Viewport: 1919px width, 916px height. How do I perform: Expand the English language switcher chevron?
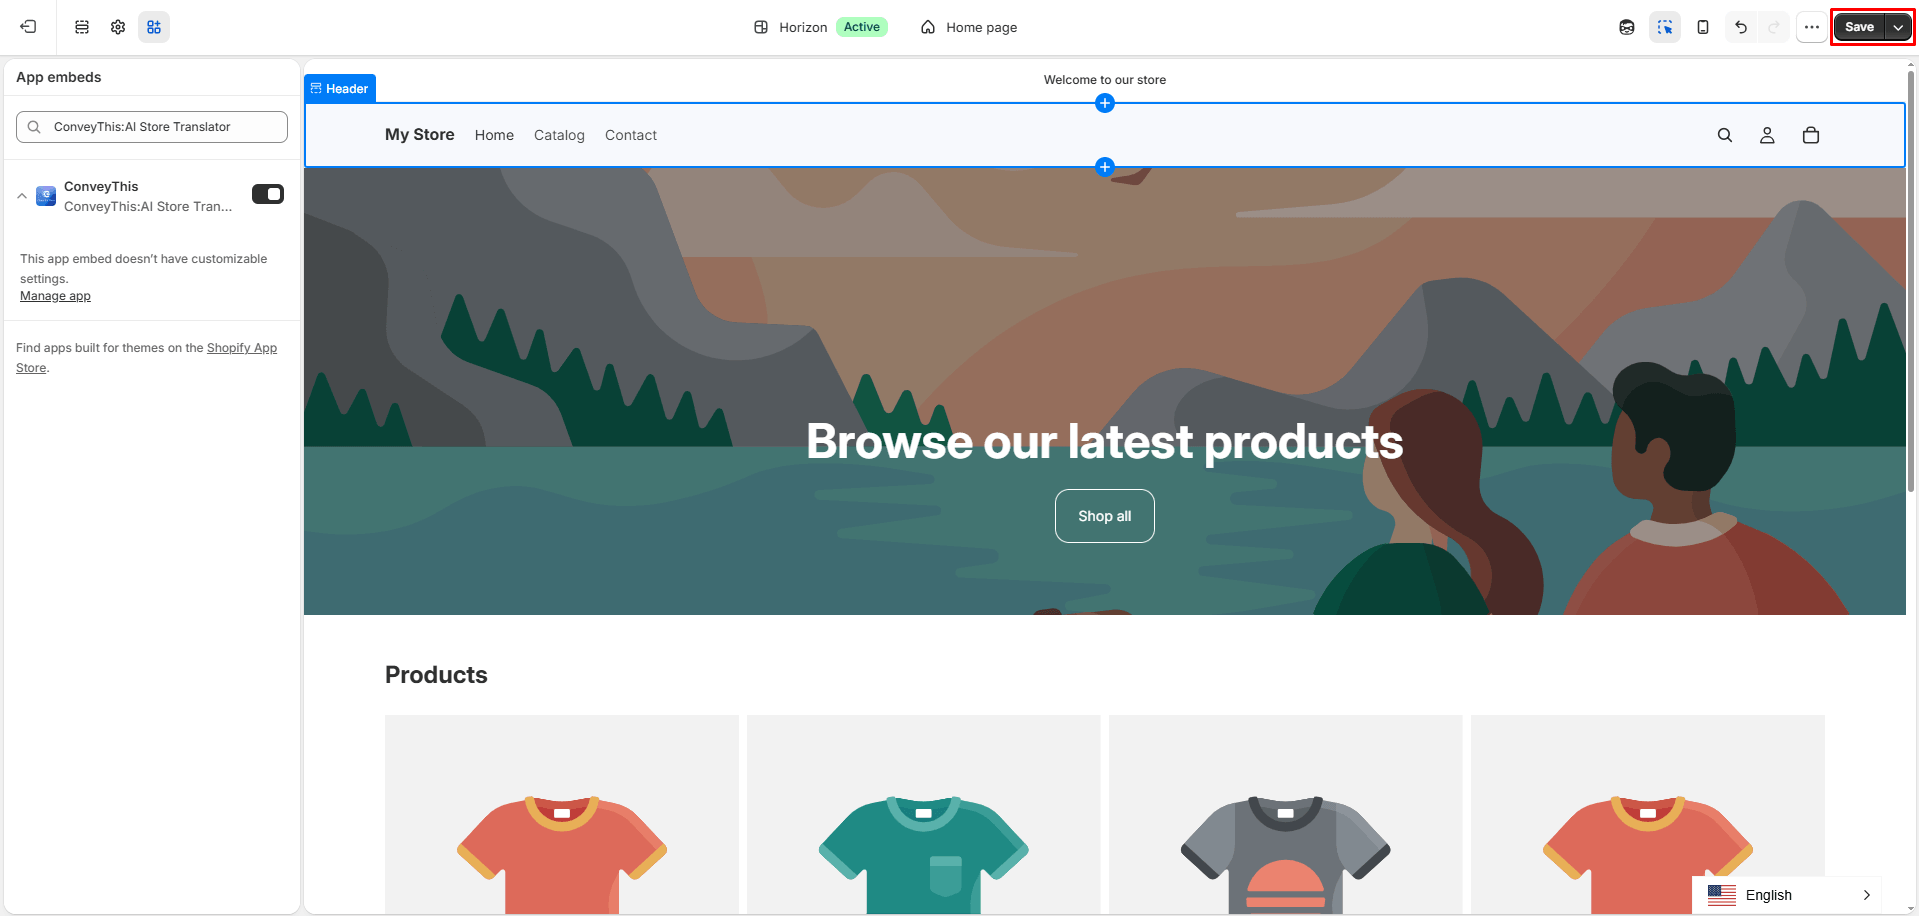[1866, 895]
